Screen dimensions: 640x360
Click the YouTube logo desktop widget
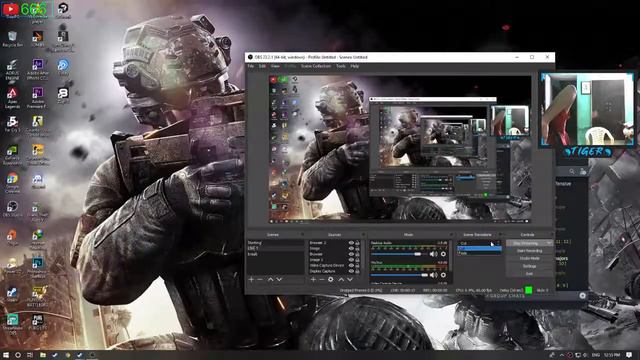[10, 9]
